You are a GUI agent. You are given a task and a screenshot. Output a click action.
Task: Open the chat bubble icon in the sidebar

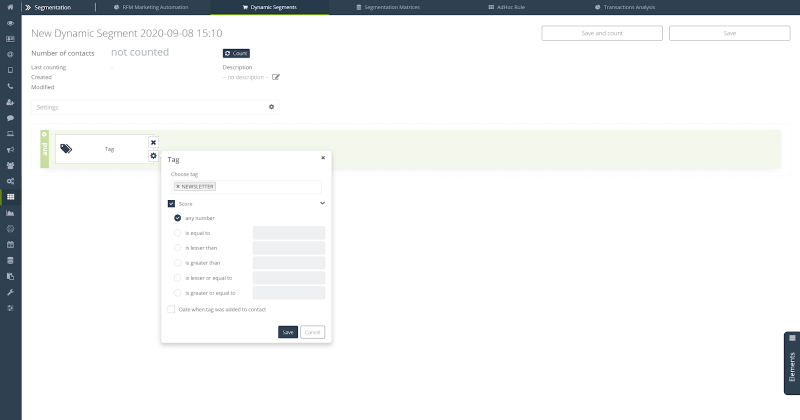[10, 118]
